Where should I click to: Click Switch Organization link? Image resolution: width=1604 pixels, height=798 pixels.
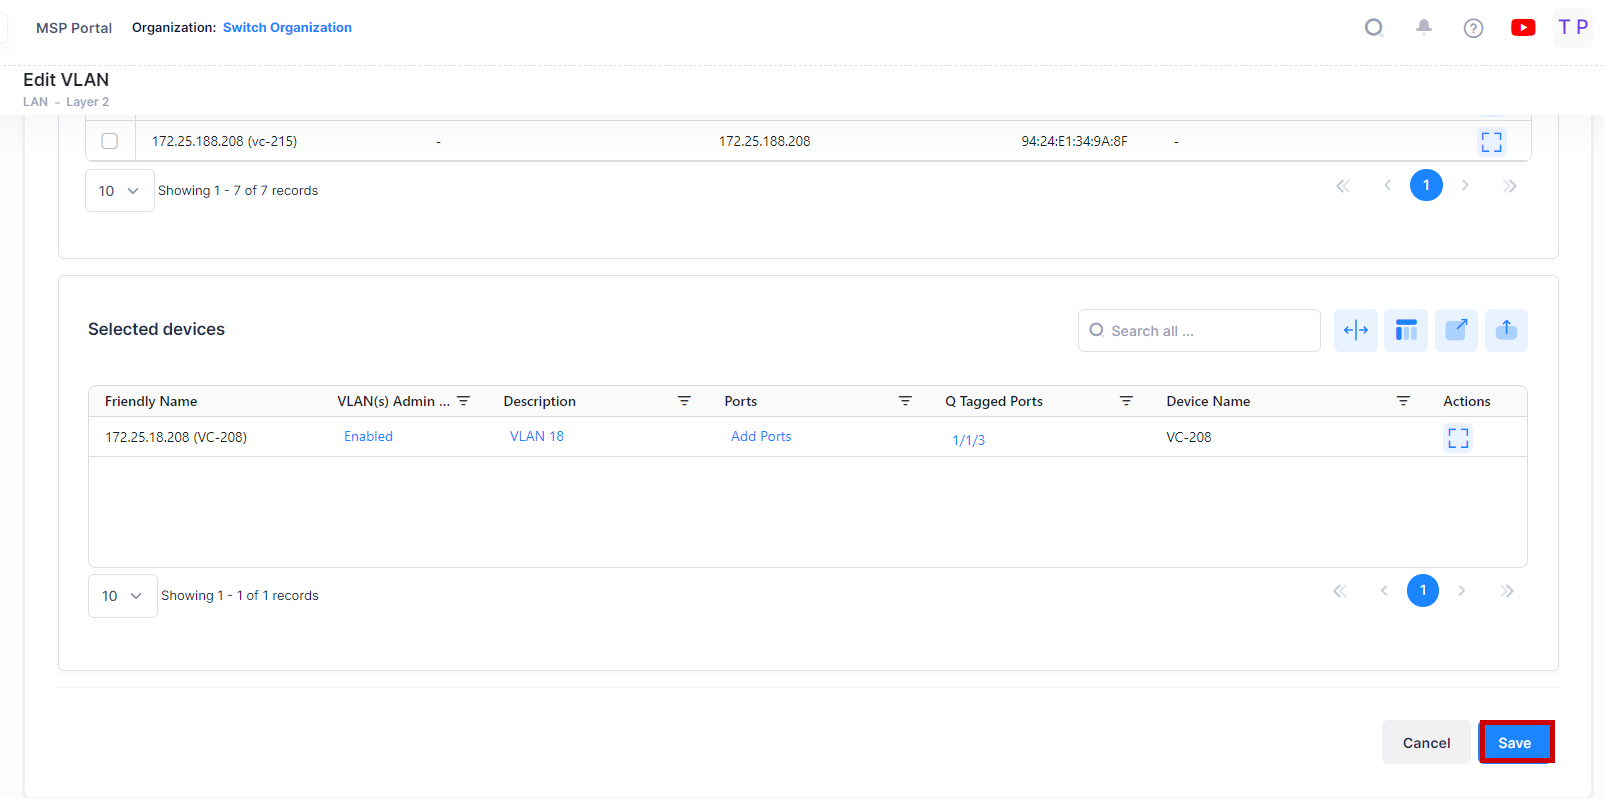[x=287, y=28]
